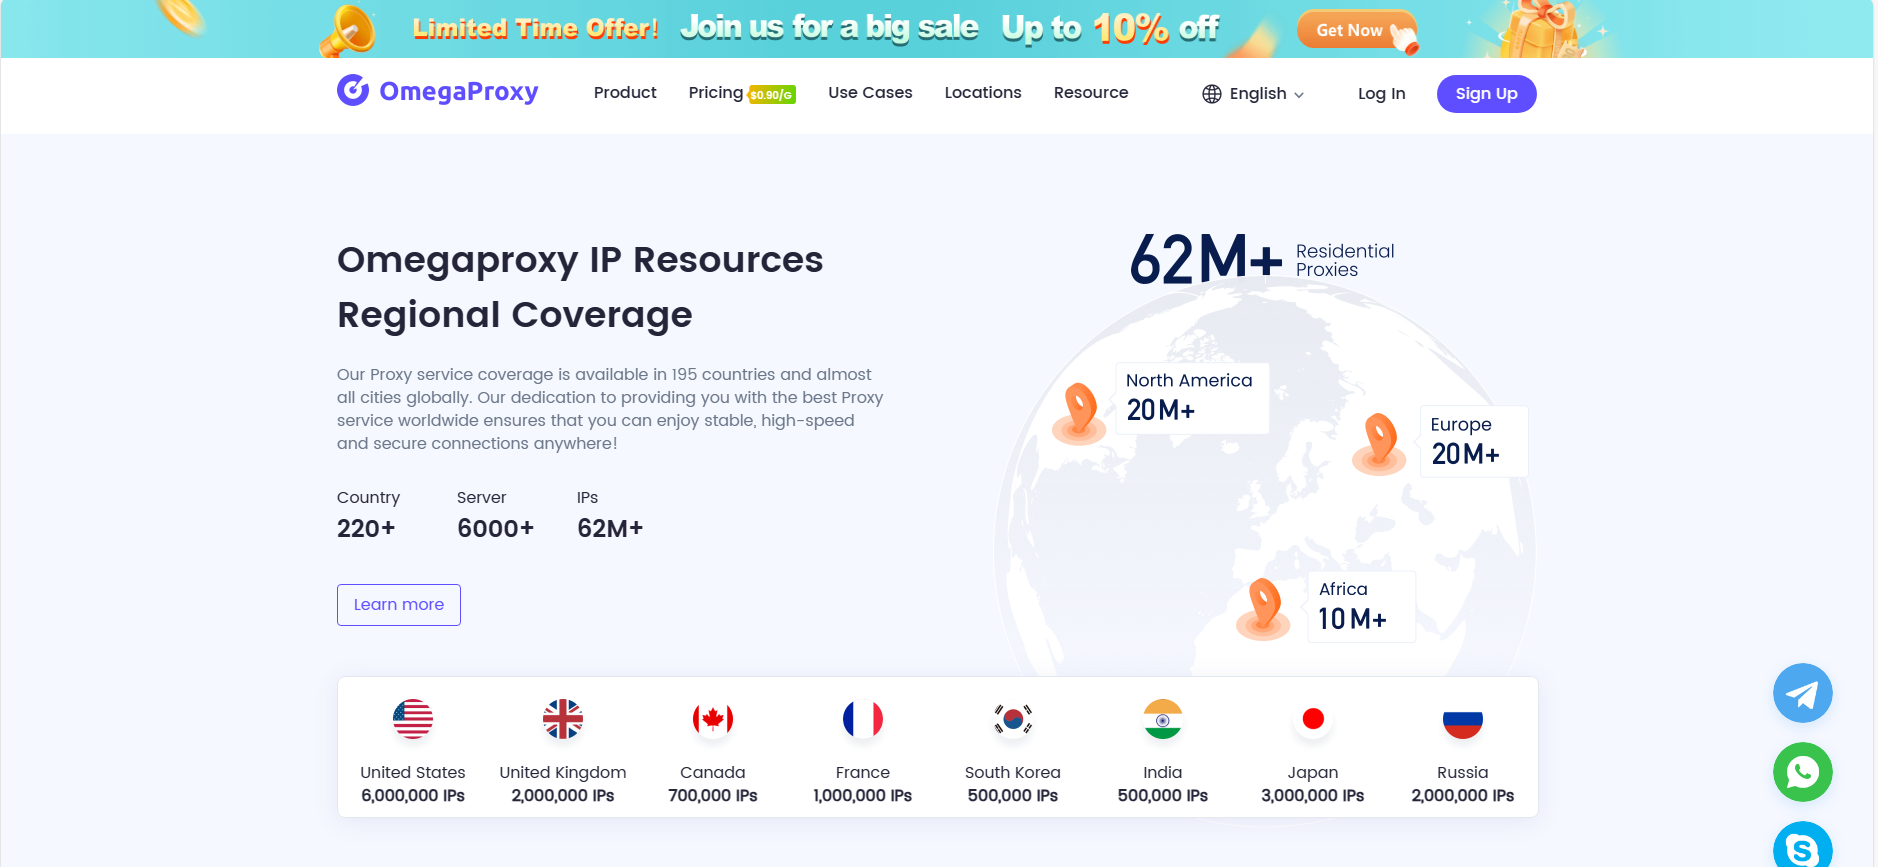Open the Product menu
The width and height of the screenshot is (1878, 867).
tap(625, 93)
